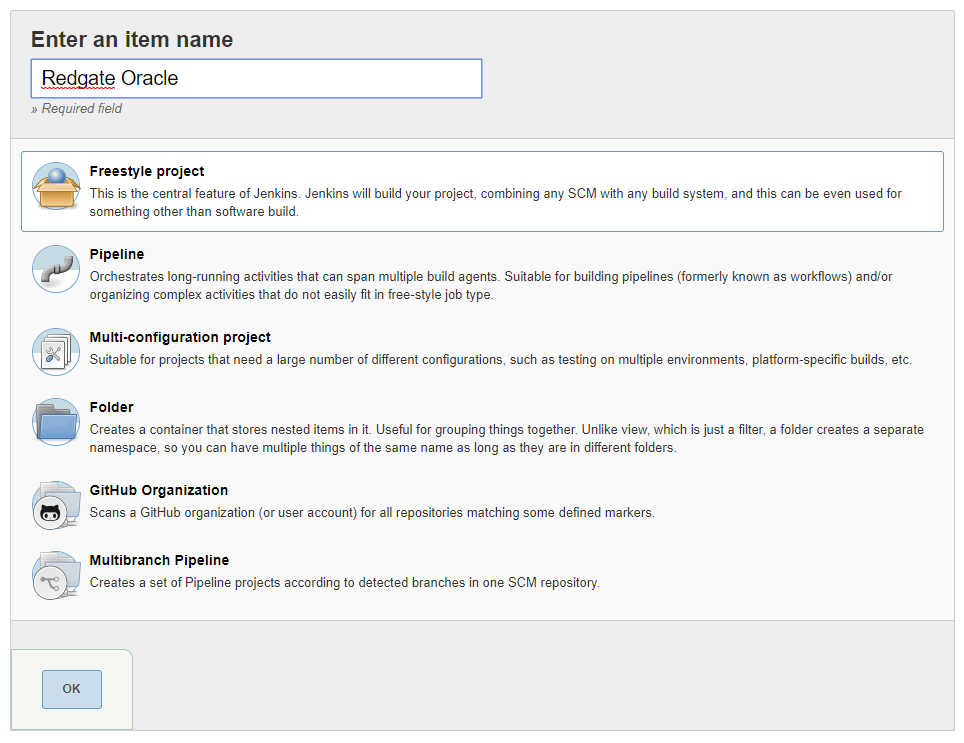
Task: Click the Multi-configuration description about different configurations
Action: pyautogui.click(x=500, y=360)
